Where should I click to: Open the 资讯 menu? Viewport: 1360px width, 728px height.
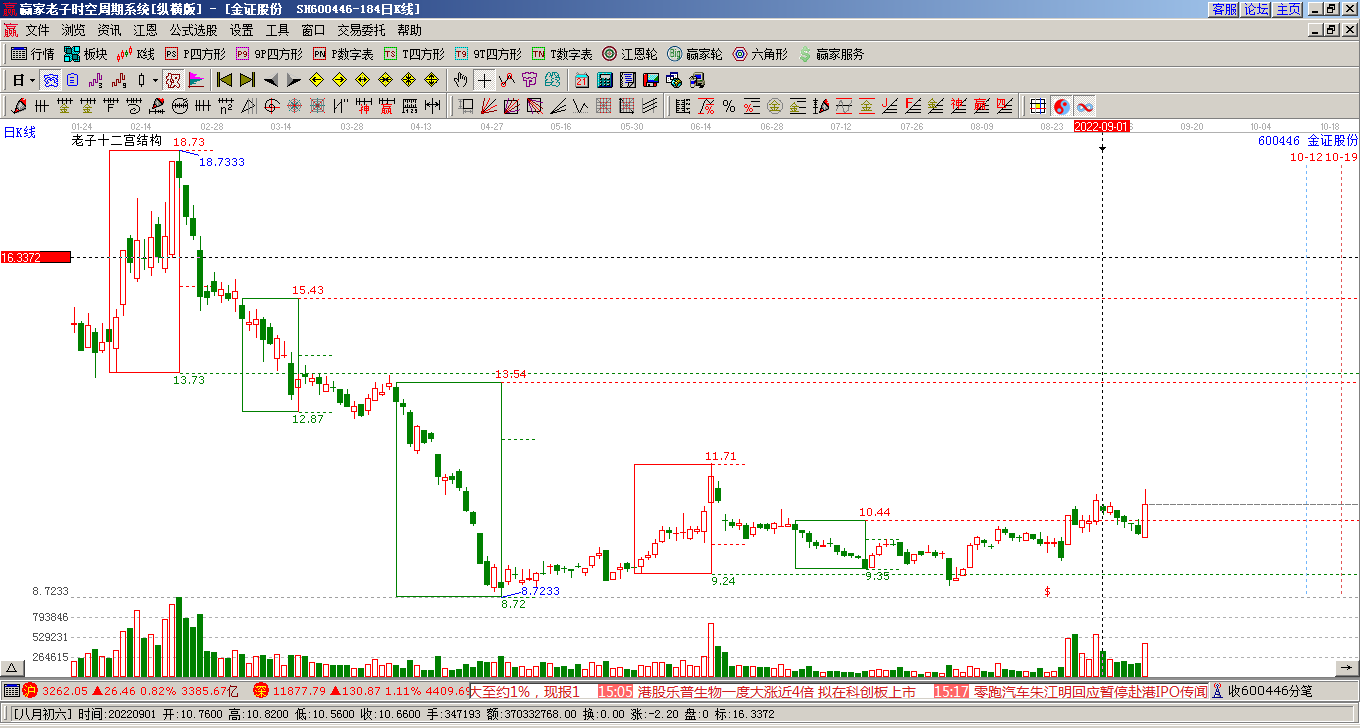pyautogui.click(x=109, y=30)
